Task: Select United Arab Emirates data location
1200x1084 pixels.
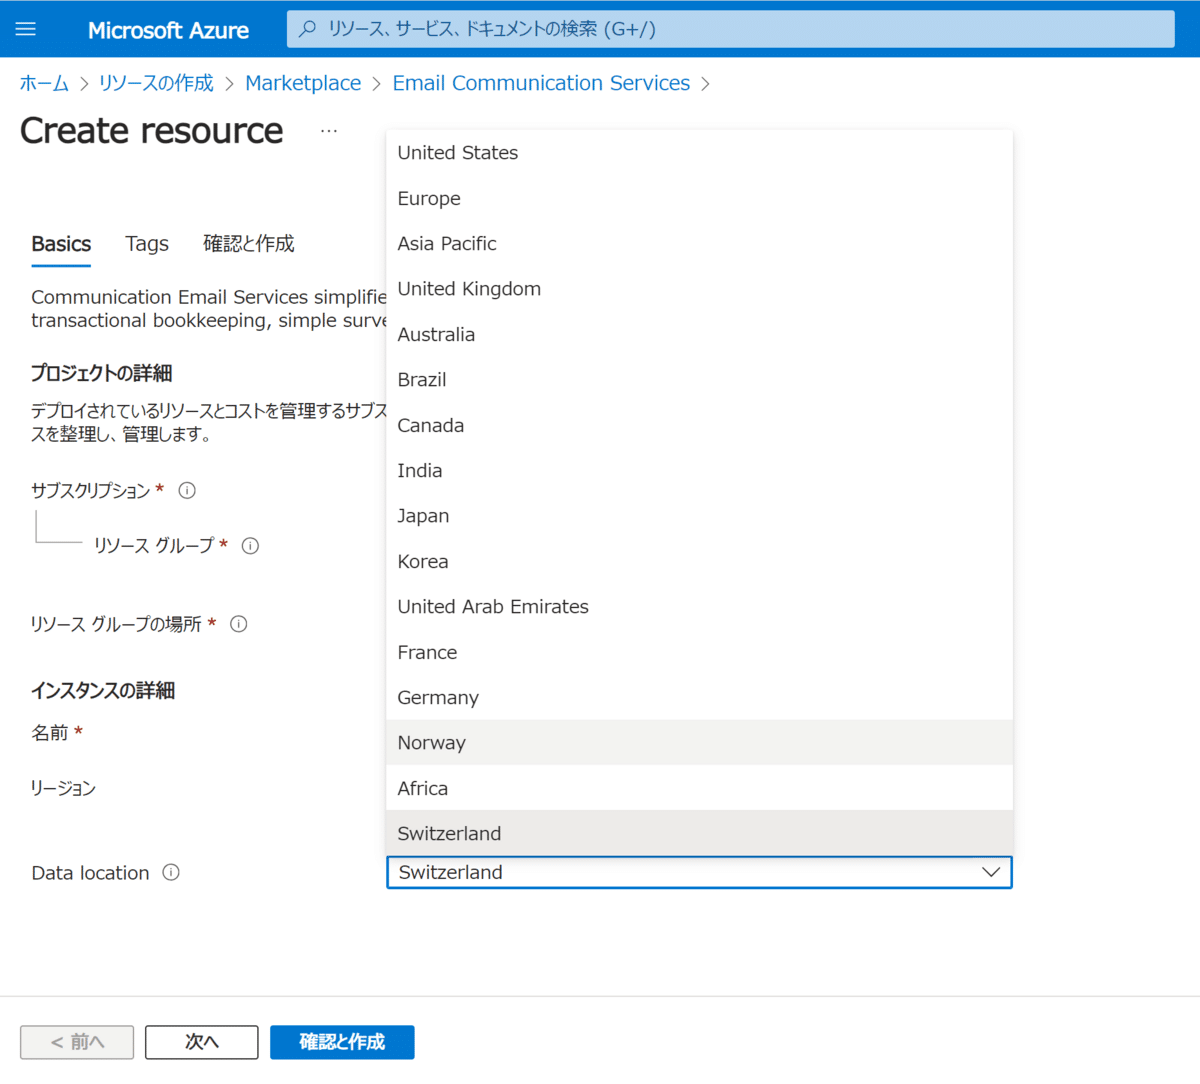Action: tap(699, 607)
